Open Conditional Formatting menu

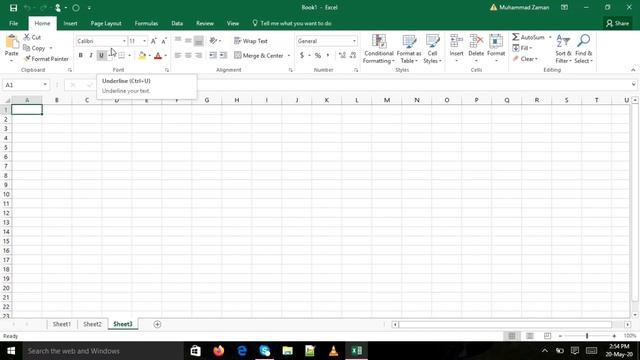click(x=379, y=49)
